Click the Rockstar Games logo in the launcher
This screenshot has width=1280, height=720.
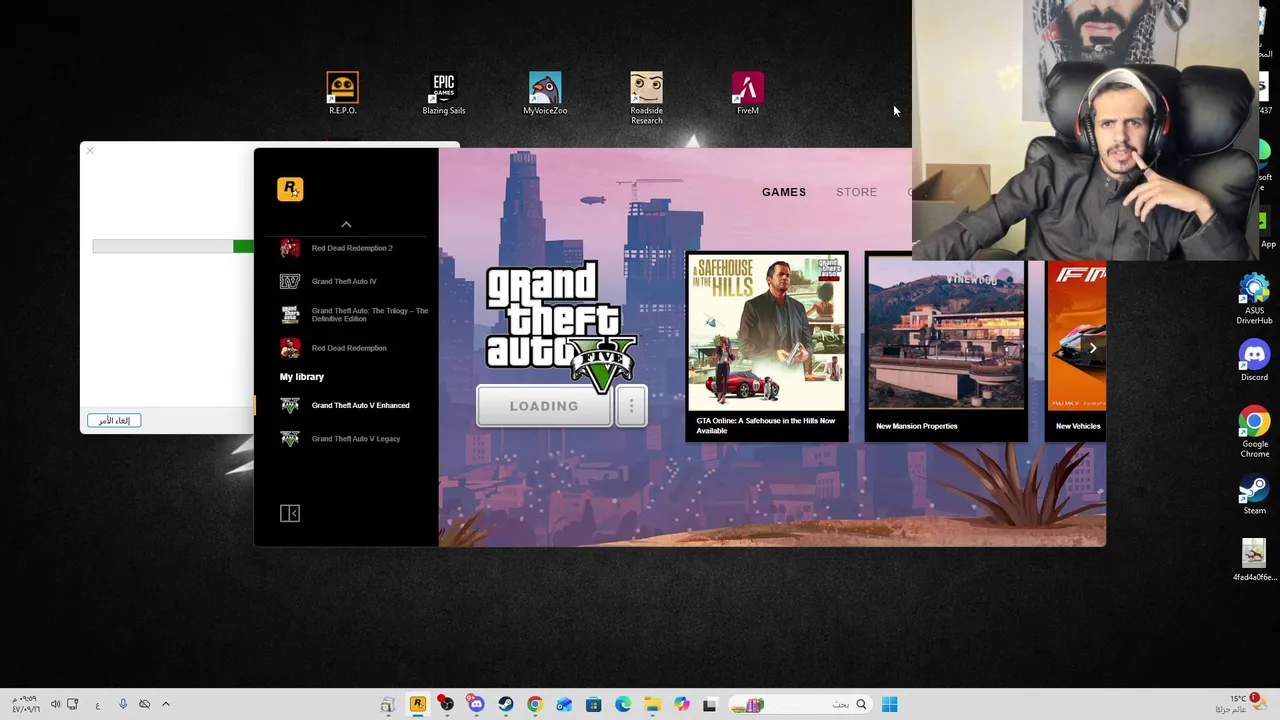pyautogui.click(x=290, y=189)
